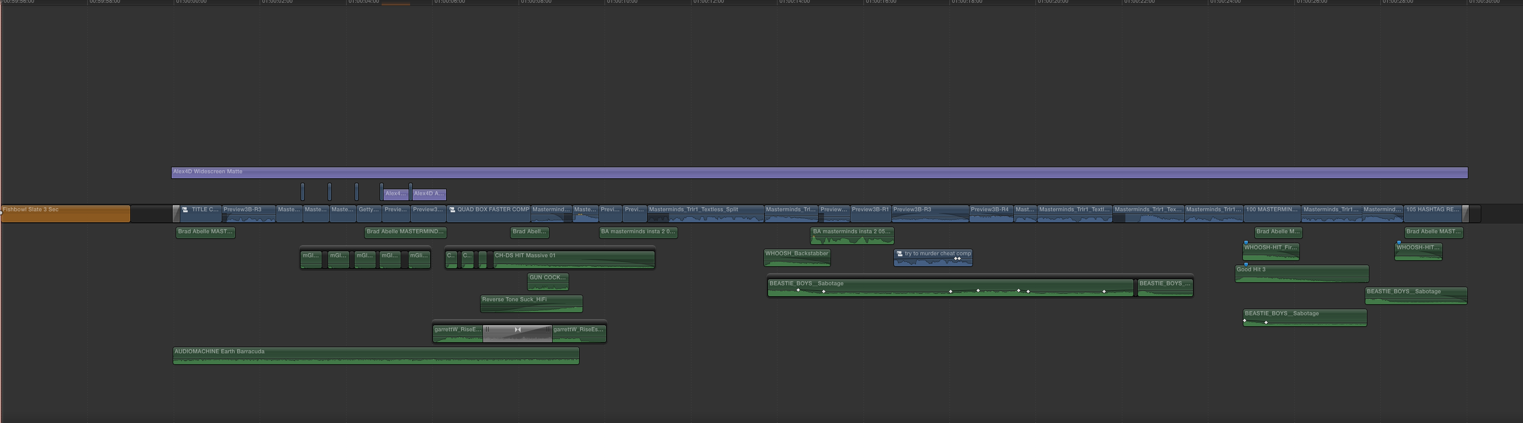Click the blue marker on Good Hit 3 clip
This screenshot has width=1523, height=423.
pos(1246,264)
